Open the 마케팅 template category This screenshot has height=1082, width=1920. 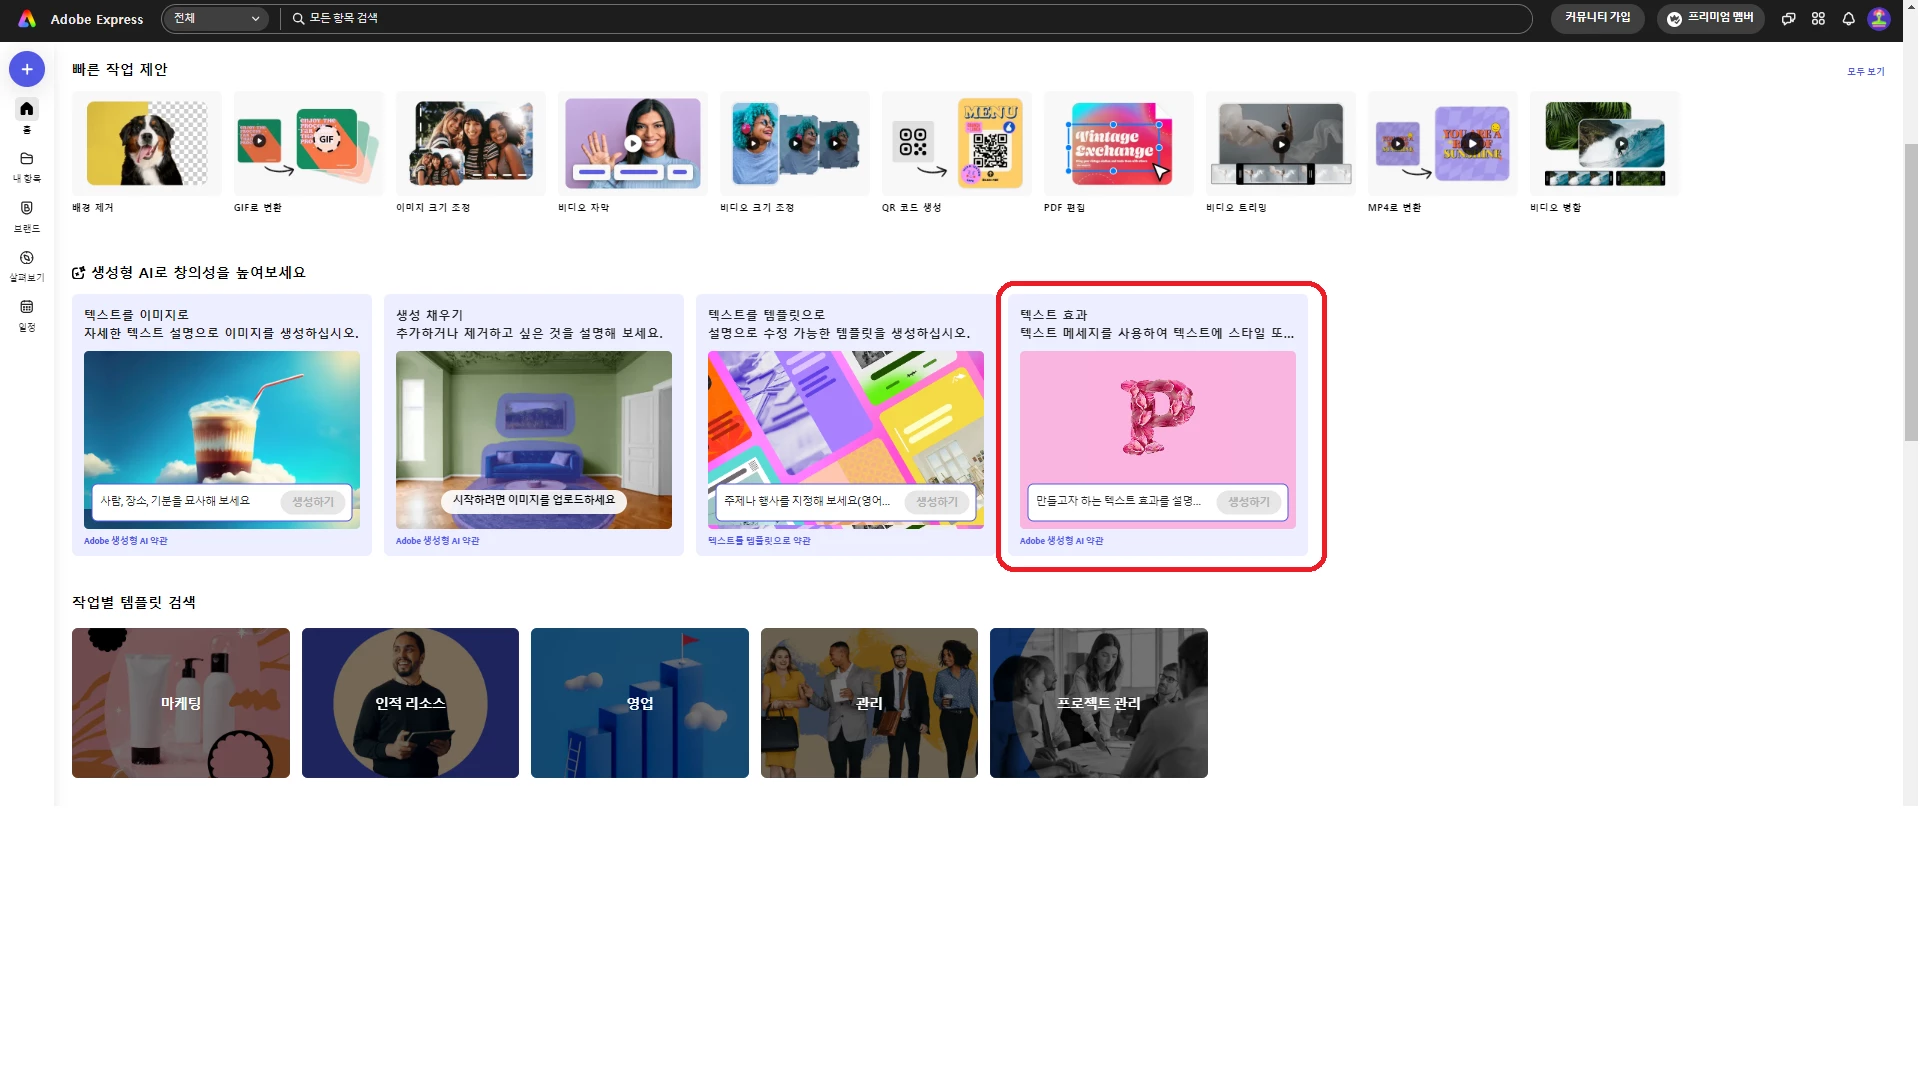coord(181,703)
